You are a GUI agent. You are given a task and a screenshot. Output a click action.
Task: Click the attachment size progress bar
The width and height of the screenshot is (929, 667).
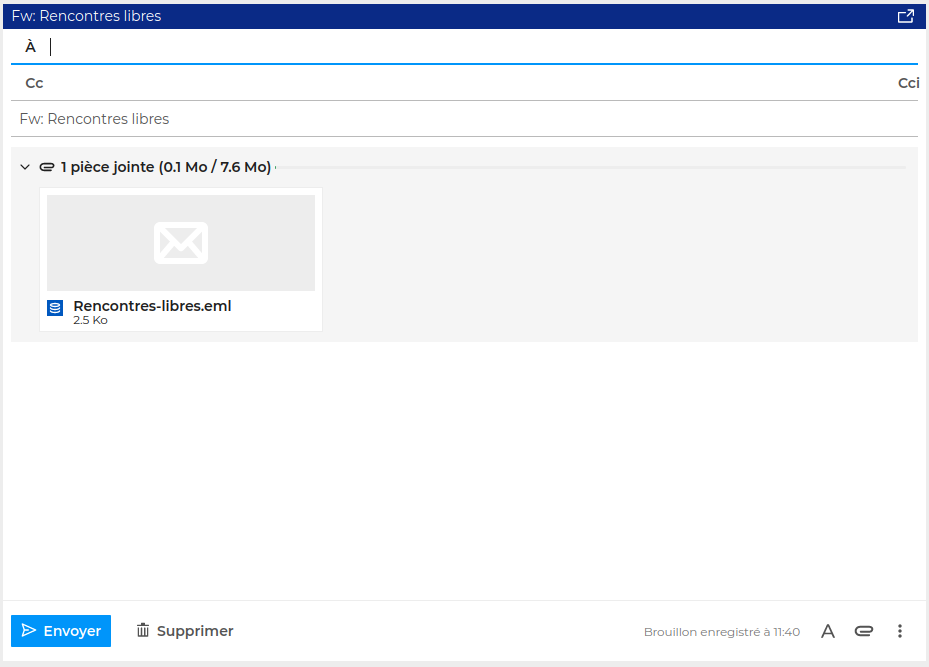coord(591,168)
